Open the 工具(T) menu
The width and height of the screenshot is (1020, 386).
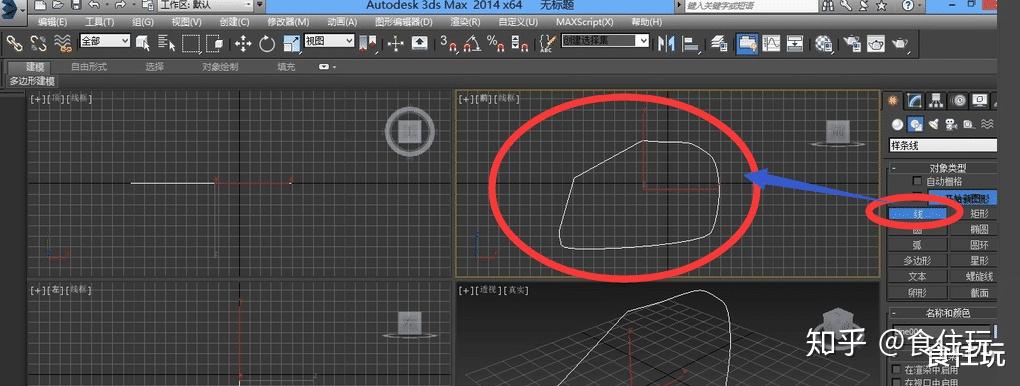[100, 21]
